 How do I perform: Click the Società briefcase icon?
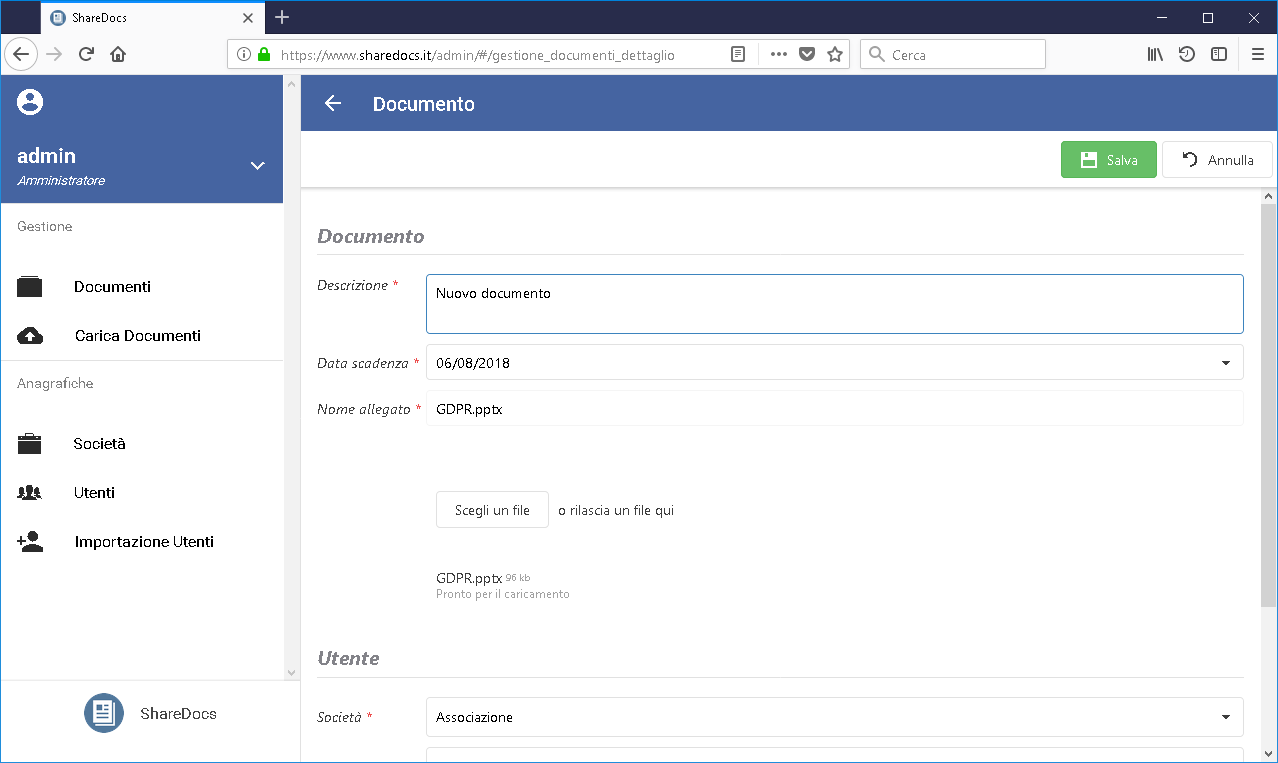pyautogui.click(x=30, y=444)
